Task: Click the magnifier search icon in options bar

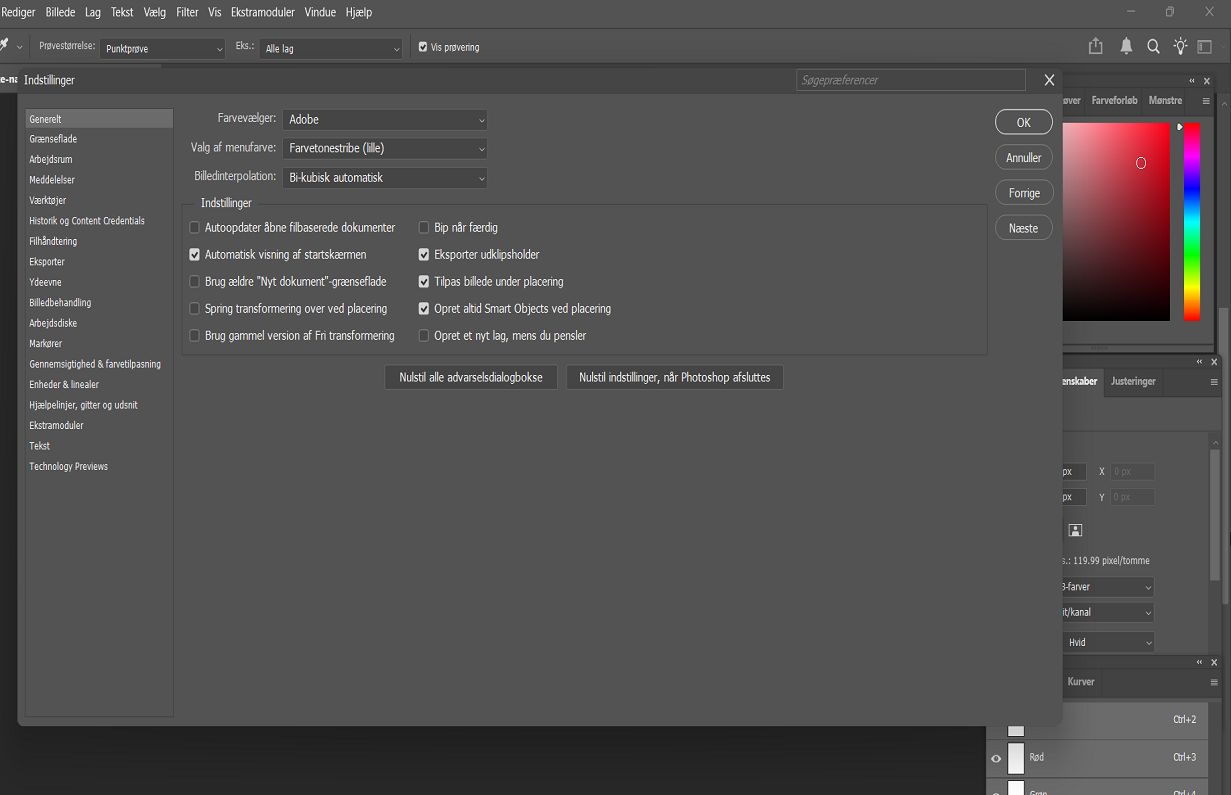Action: (x=1153, y=46)
